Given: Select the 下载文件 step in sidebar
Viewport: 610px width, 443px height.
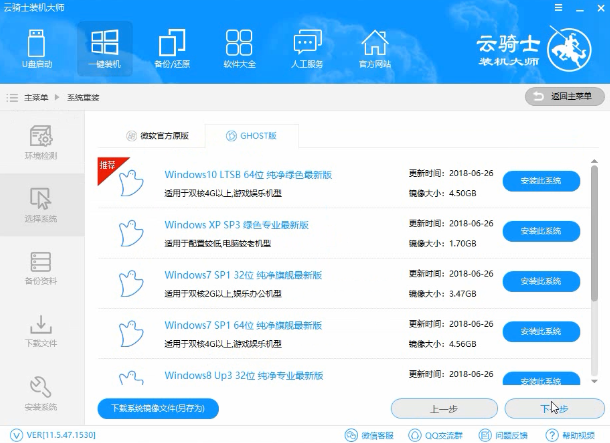Looking at the screenshot, I should tap(41, 331).
